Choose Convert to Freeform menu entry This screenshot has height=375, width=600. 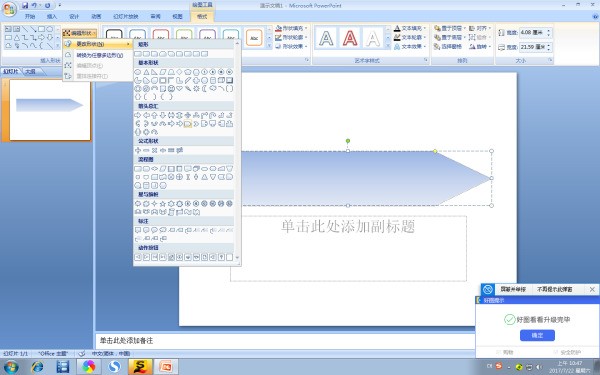click(98, 55)
